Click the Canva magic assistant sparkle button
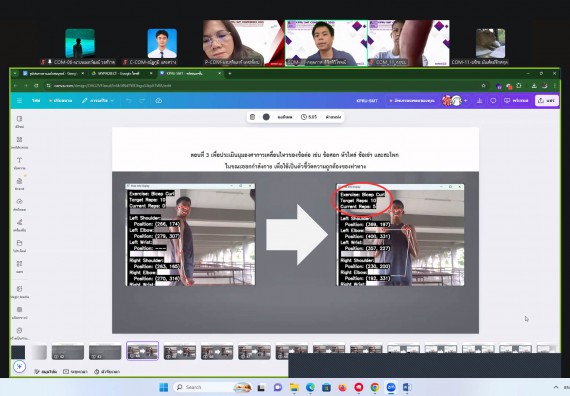 coord(19,366)
